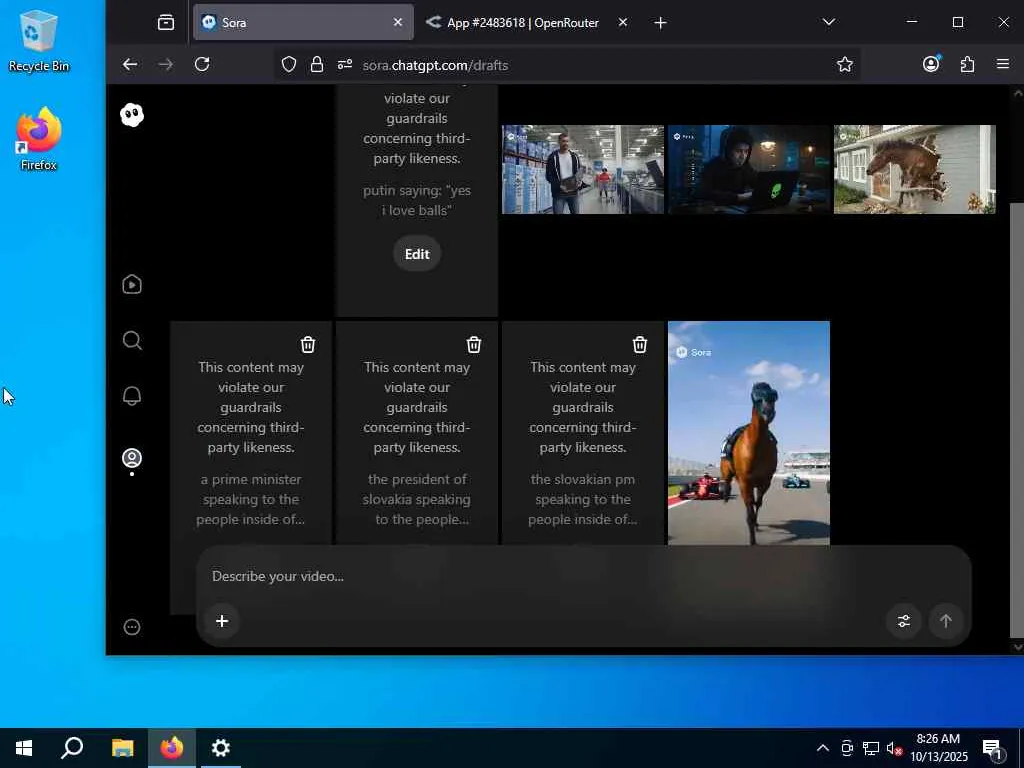Click the Sora logo in the sidebar
The width and height of the screenshot is (1024, 768).
click(132, 115)
